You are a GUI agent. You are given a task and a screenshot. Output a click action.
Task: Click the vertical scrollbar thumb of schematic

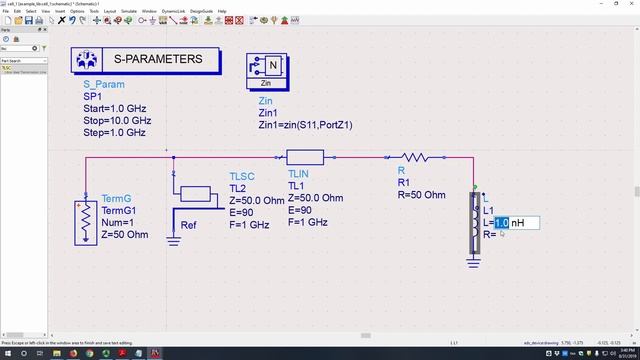click(x=637, y=191)
